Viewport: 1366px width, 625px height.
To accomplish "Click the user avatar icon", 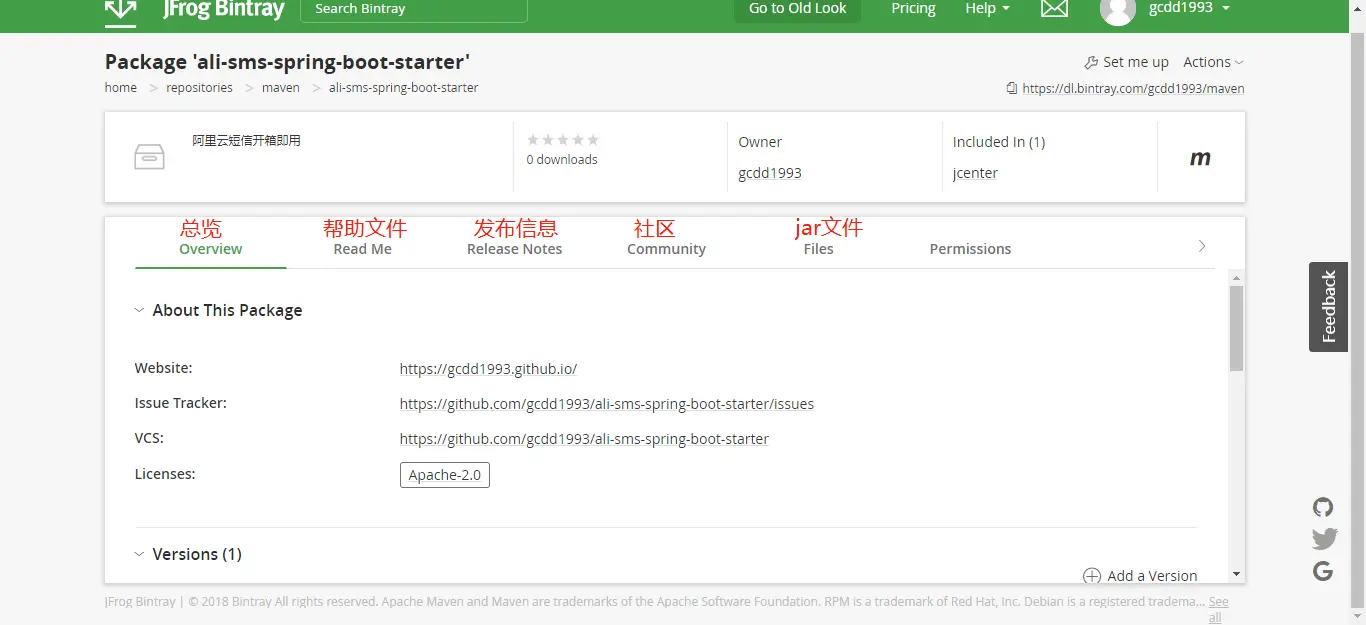I will [x=1117, y=10].
